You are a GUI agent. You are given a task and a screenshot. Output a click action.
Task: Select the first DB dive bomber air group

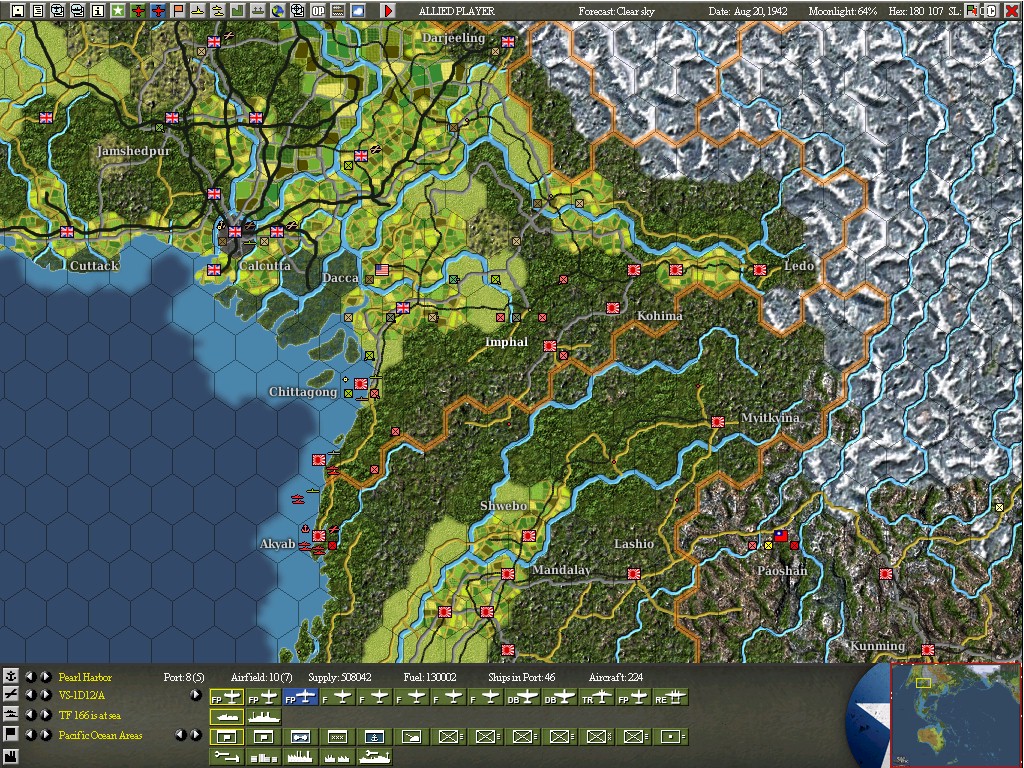coord(523,697)
